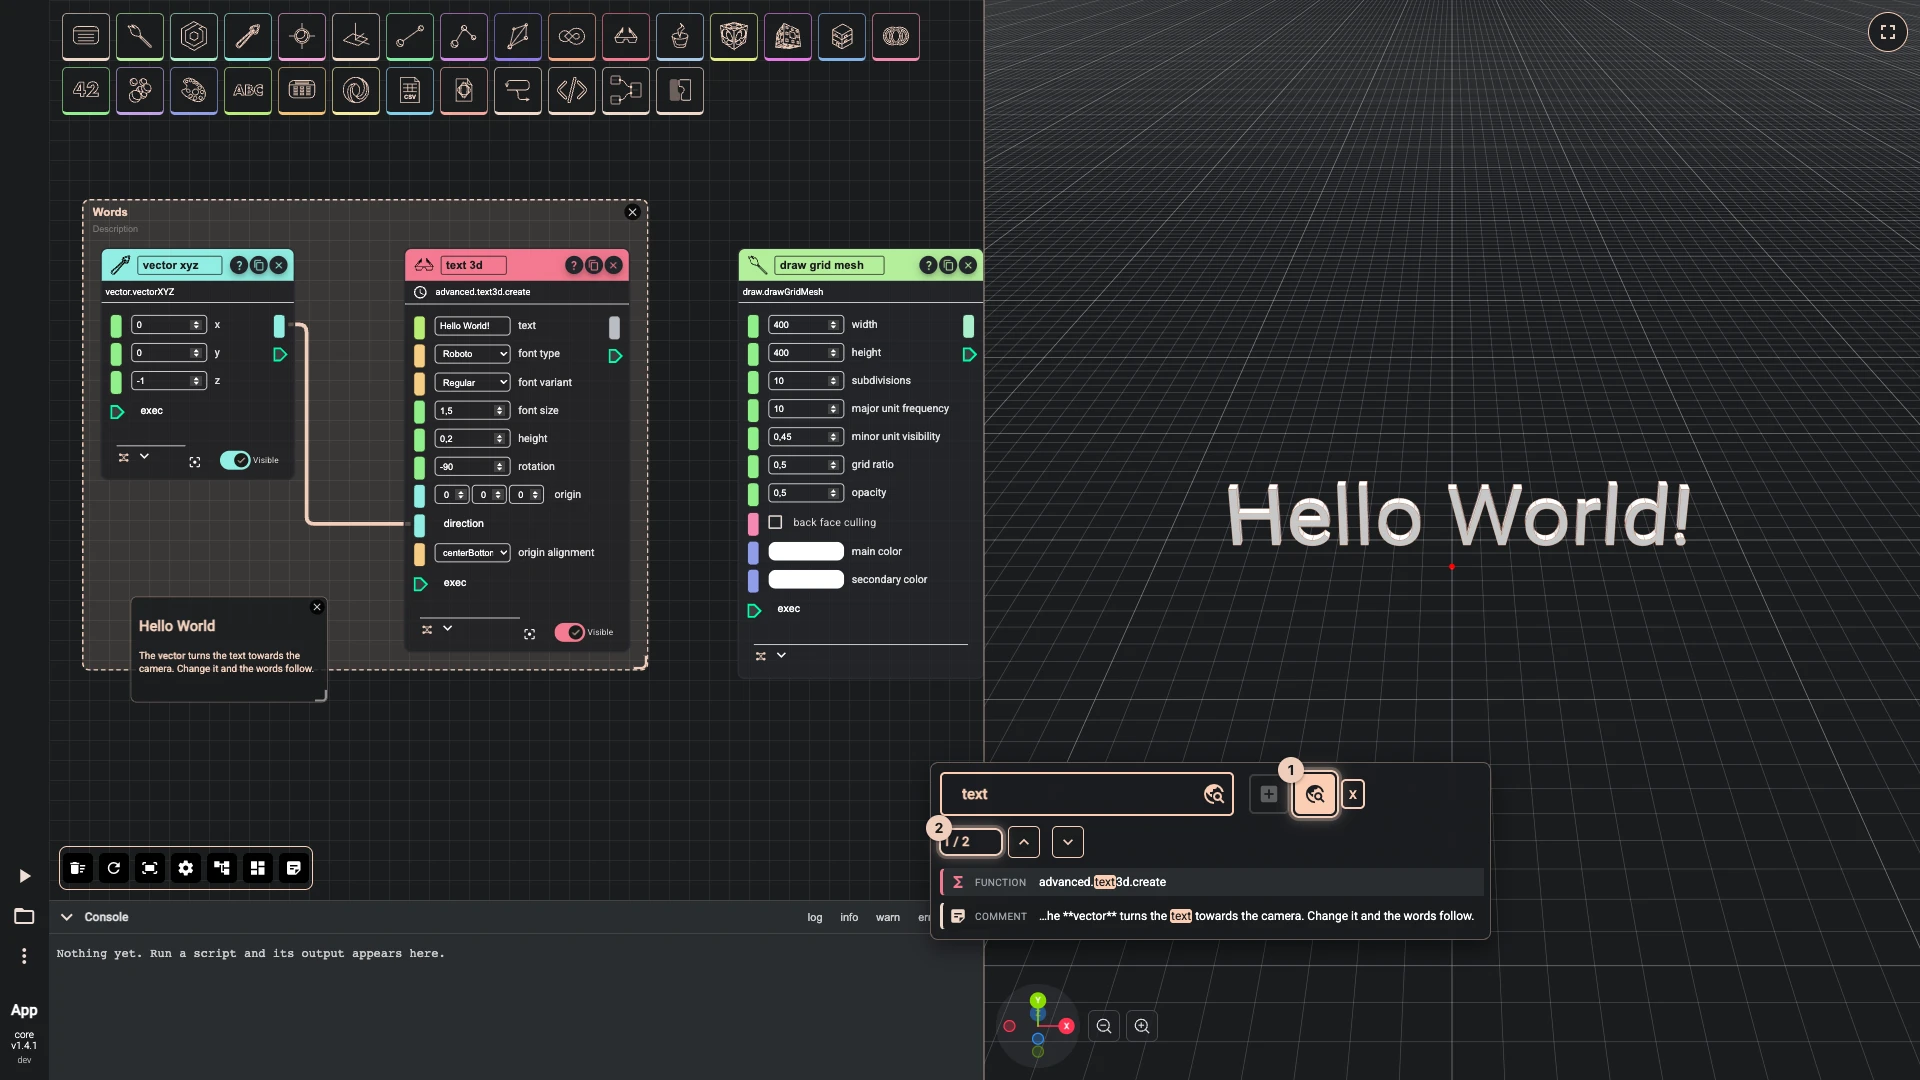Click the code brackets icon in toolbar
The height and width of the screenshot is (1080, 1920).
point(572,91)
